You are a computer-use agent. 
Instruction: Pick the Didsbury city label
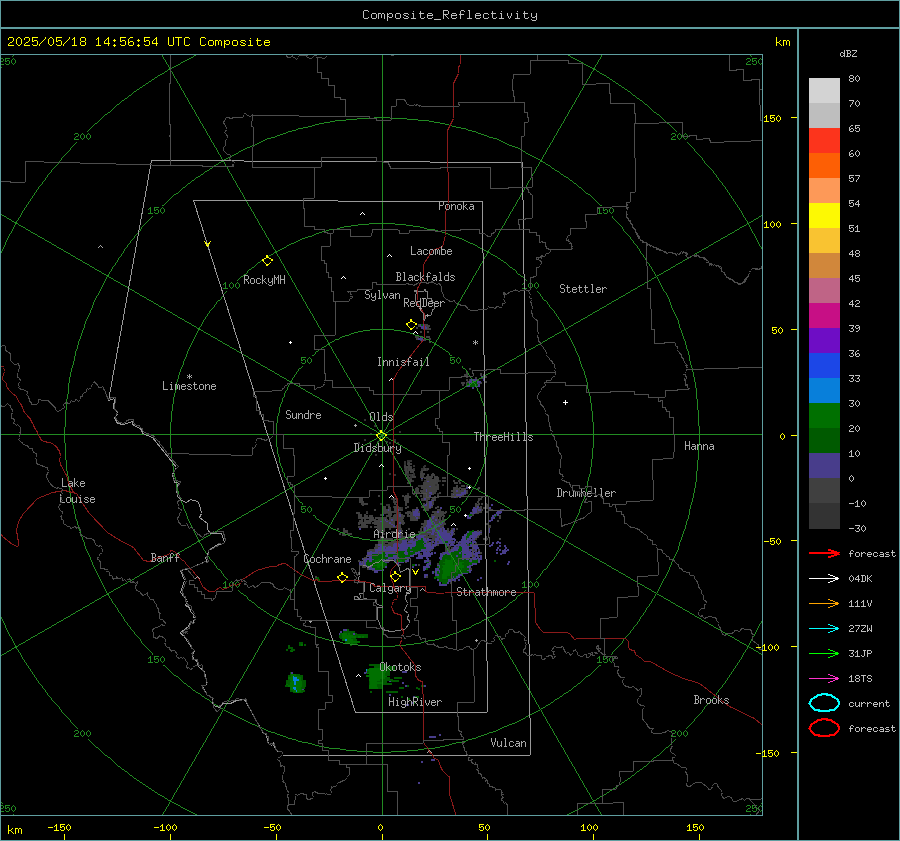377,448
